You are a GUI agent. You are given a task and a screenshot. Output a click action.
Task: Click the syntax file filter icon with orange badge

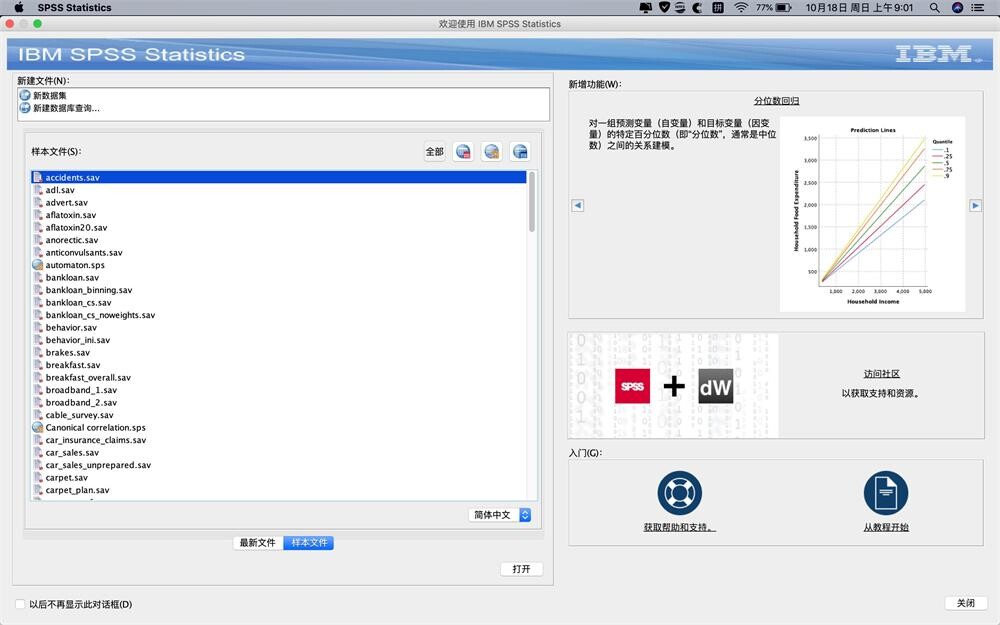click(x=492, y=152)
